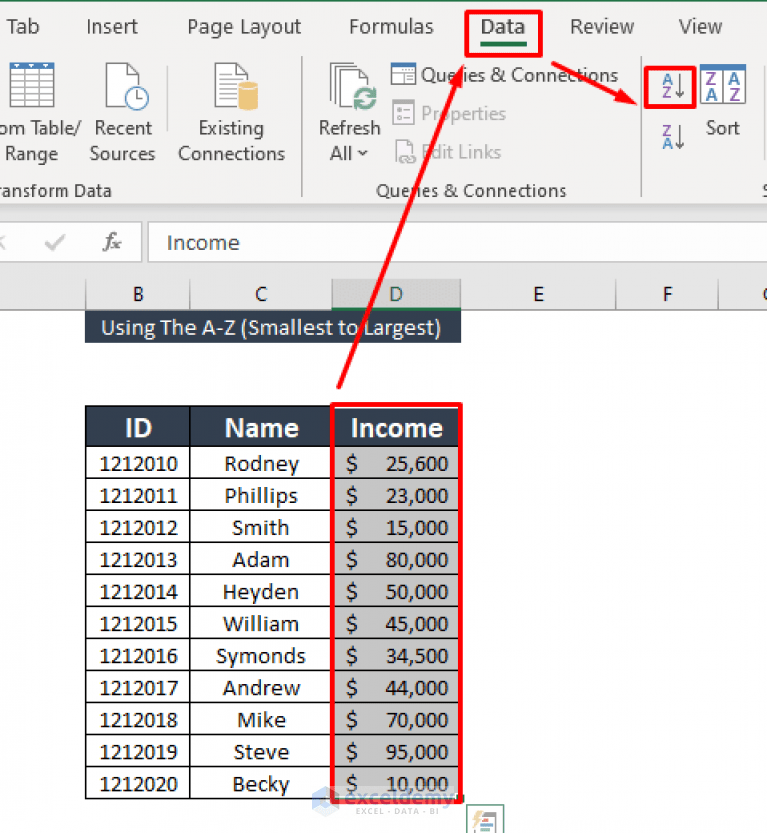Select the name cell Phillips

261,495
